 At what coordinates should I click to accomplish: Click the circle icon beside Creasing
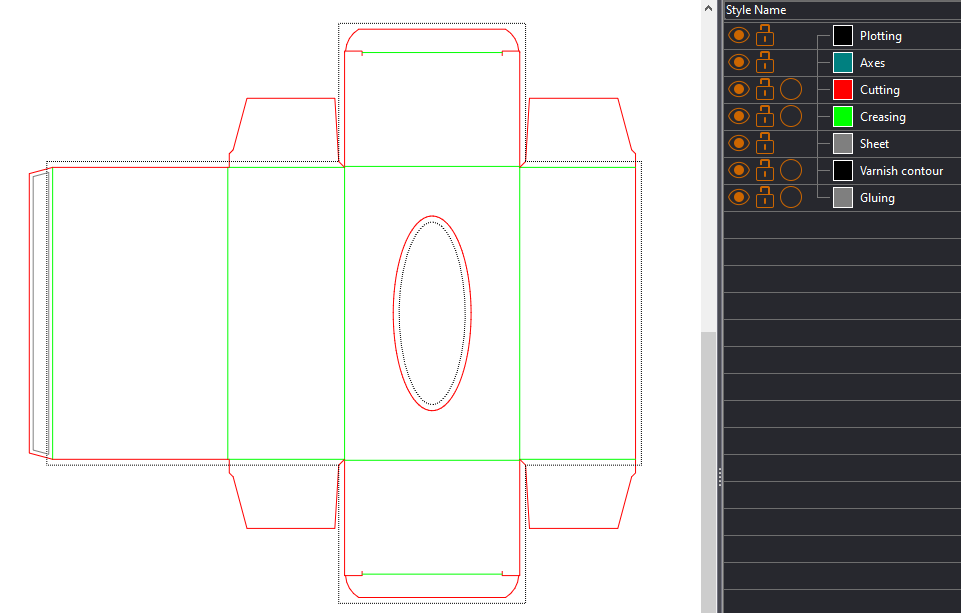pyautogui.click(x=791, y=116)
